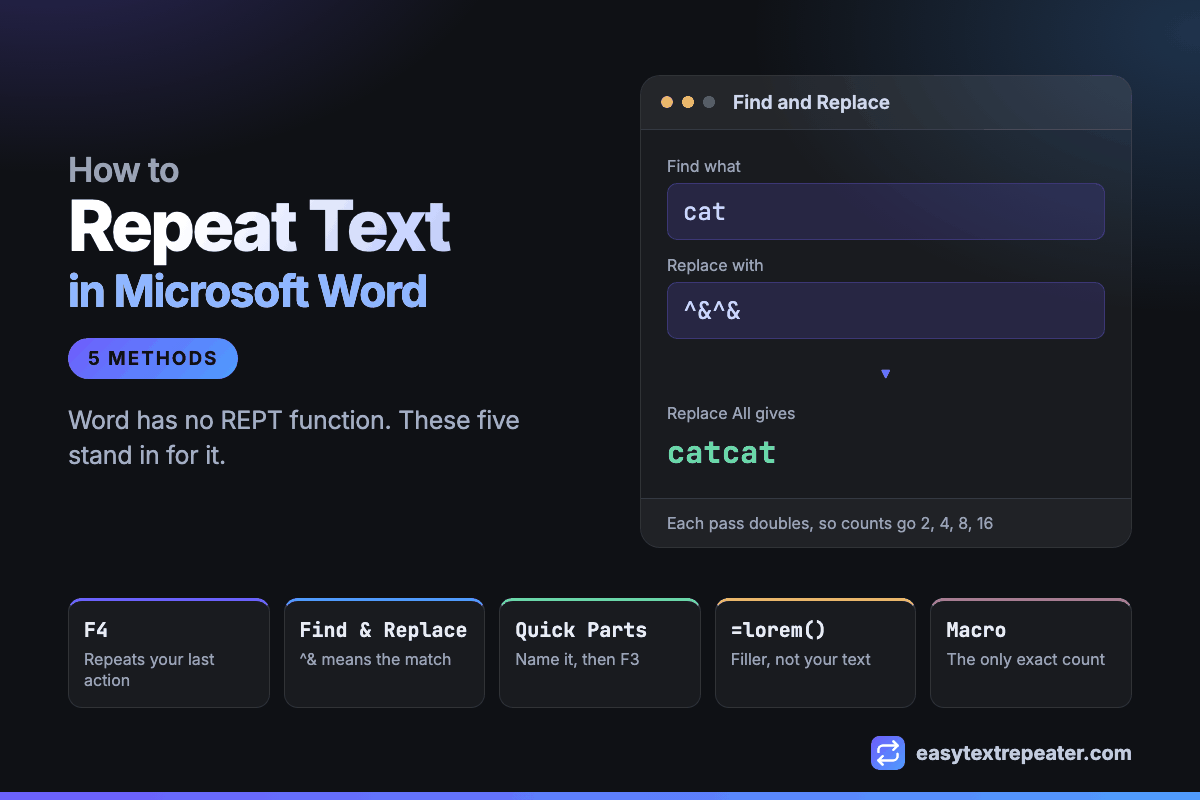This screenshot has width=1200, height=800.
Task: Click the 'Replace with' field containing ^&^&
Action: point(886,310)
